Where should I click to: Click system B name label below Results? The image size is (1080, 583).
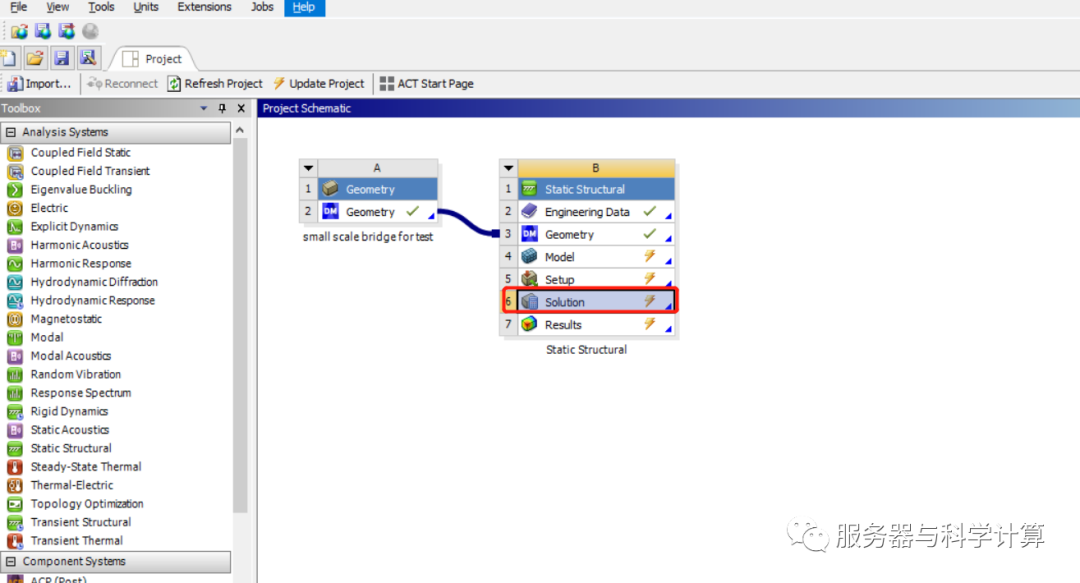[x=586, y=350]
